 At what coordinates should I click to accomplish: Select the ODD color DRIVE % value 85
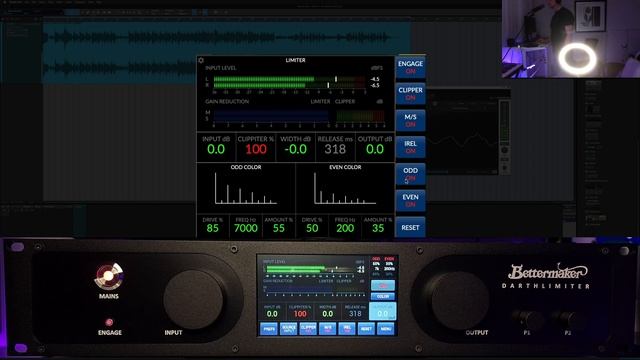213,228
